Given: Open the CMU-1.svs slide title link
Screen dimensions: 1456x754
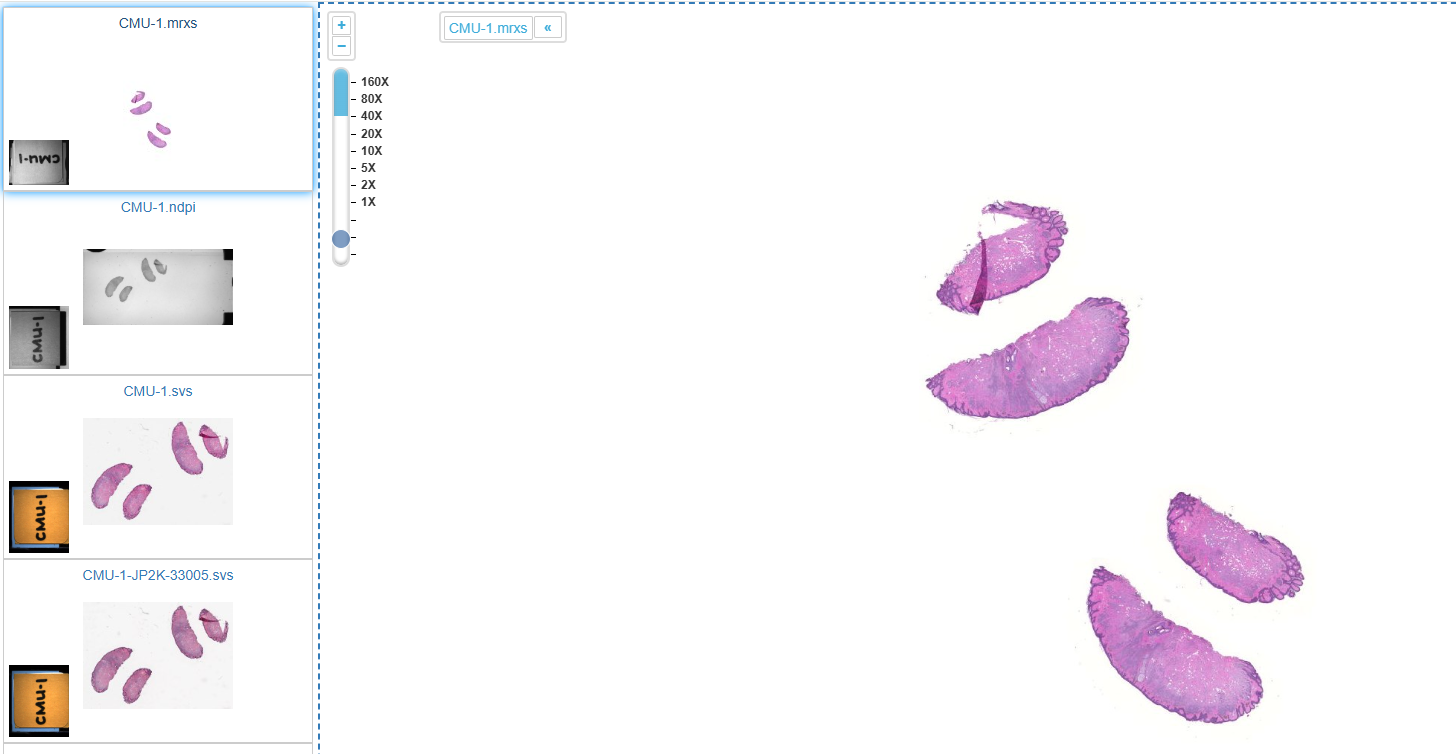Looking at the screenshot, I should (158, 391).
